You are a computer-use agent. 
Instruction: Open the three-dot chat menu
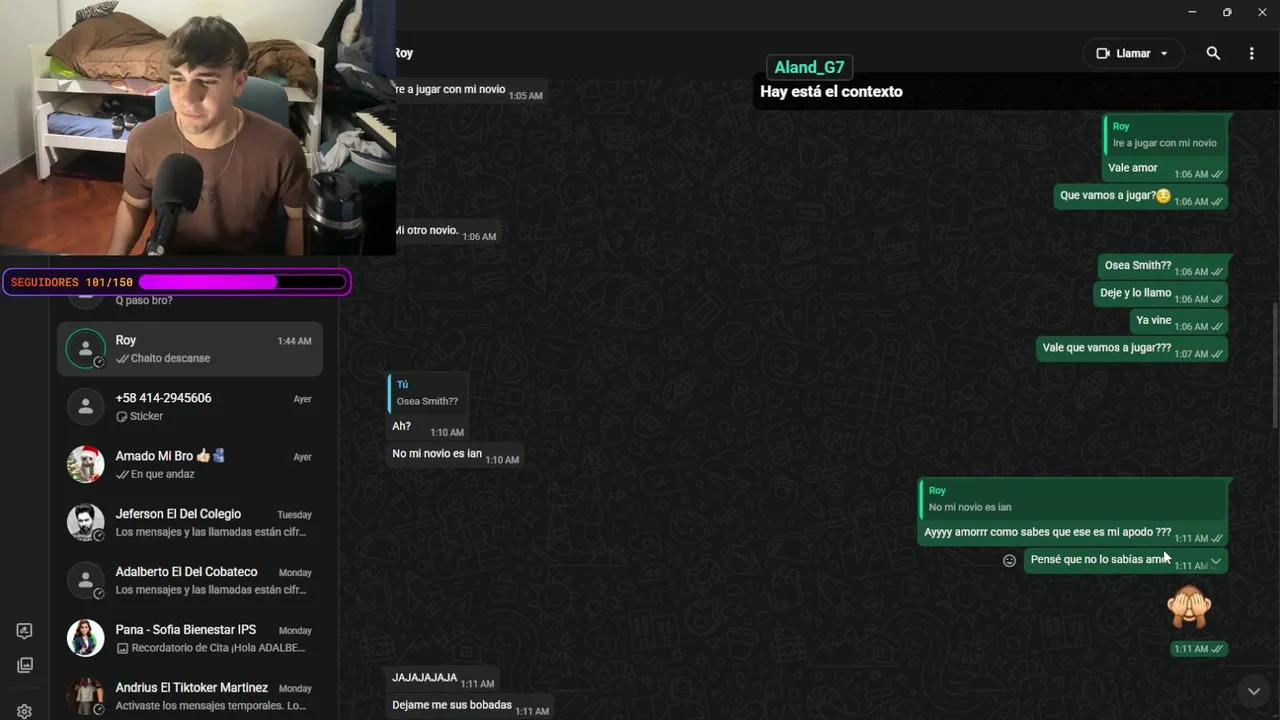1251,53
